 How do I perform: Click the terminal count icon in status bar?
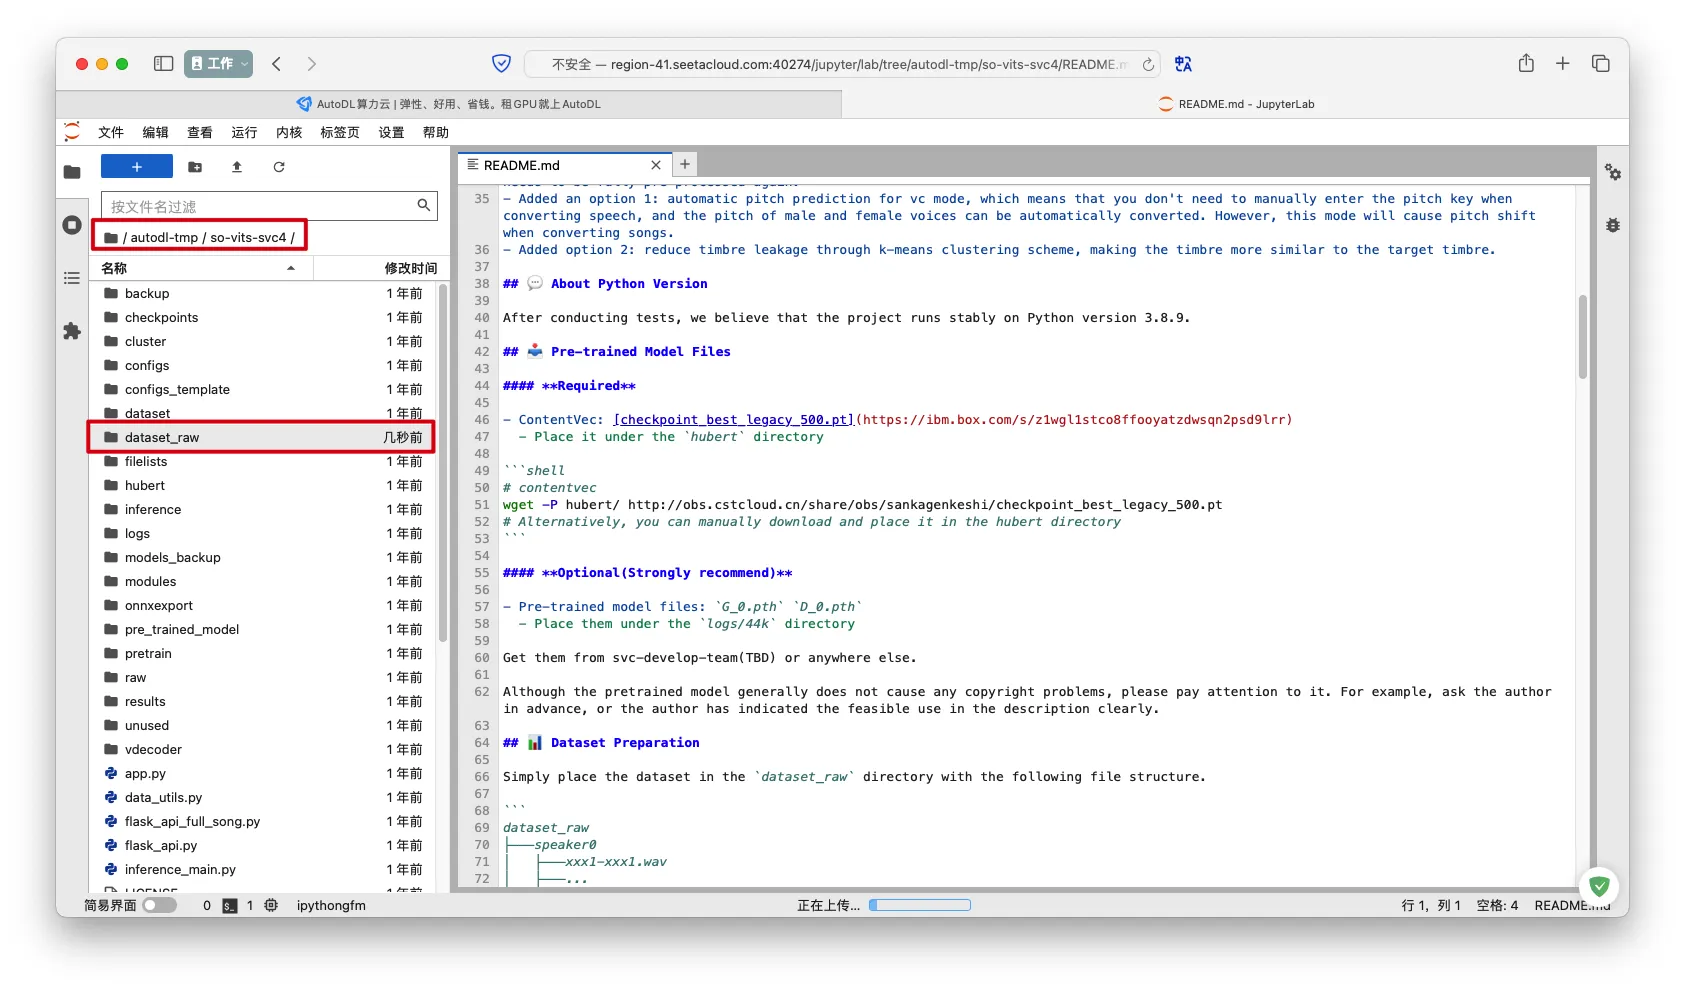230,905
